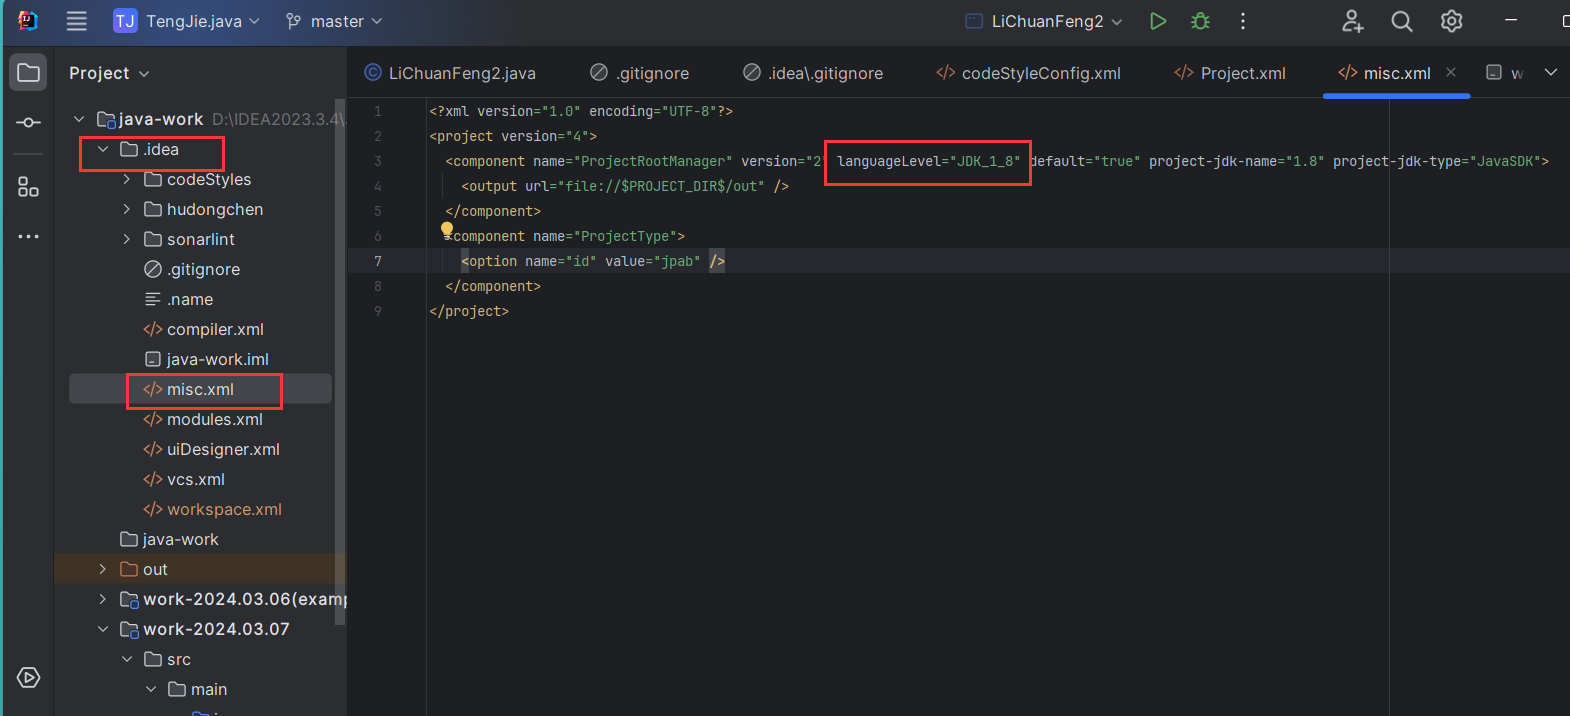Collapse the work-2024.03.07 module
Screen dimensions: 1570x716
coord(103,629)
